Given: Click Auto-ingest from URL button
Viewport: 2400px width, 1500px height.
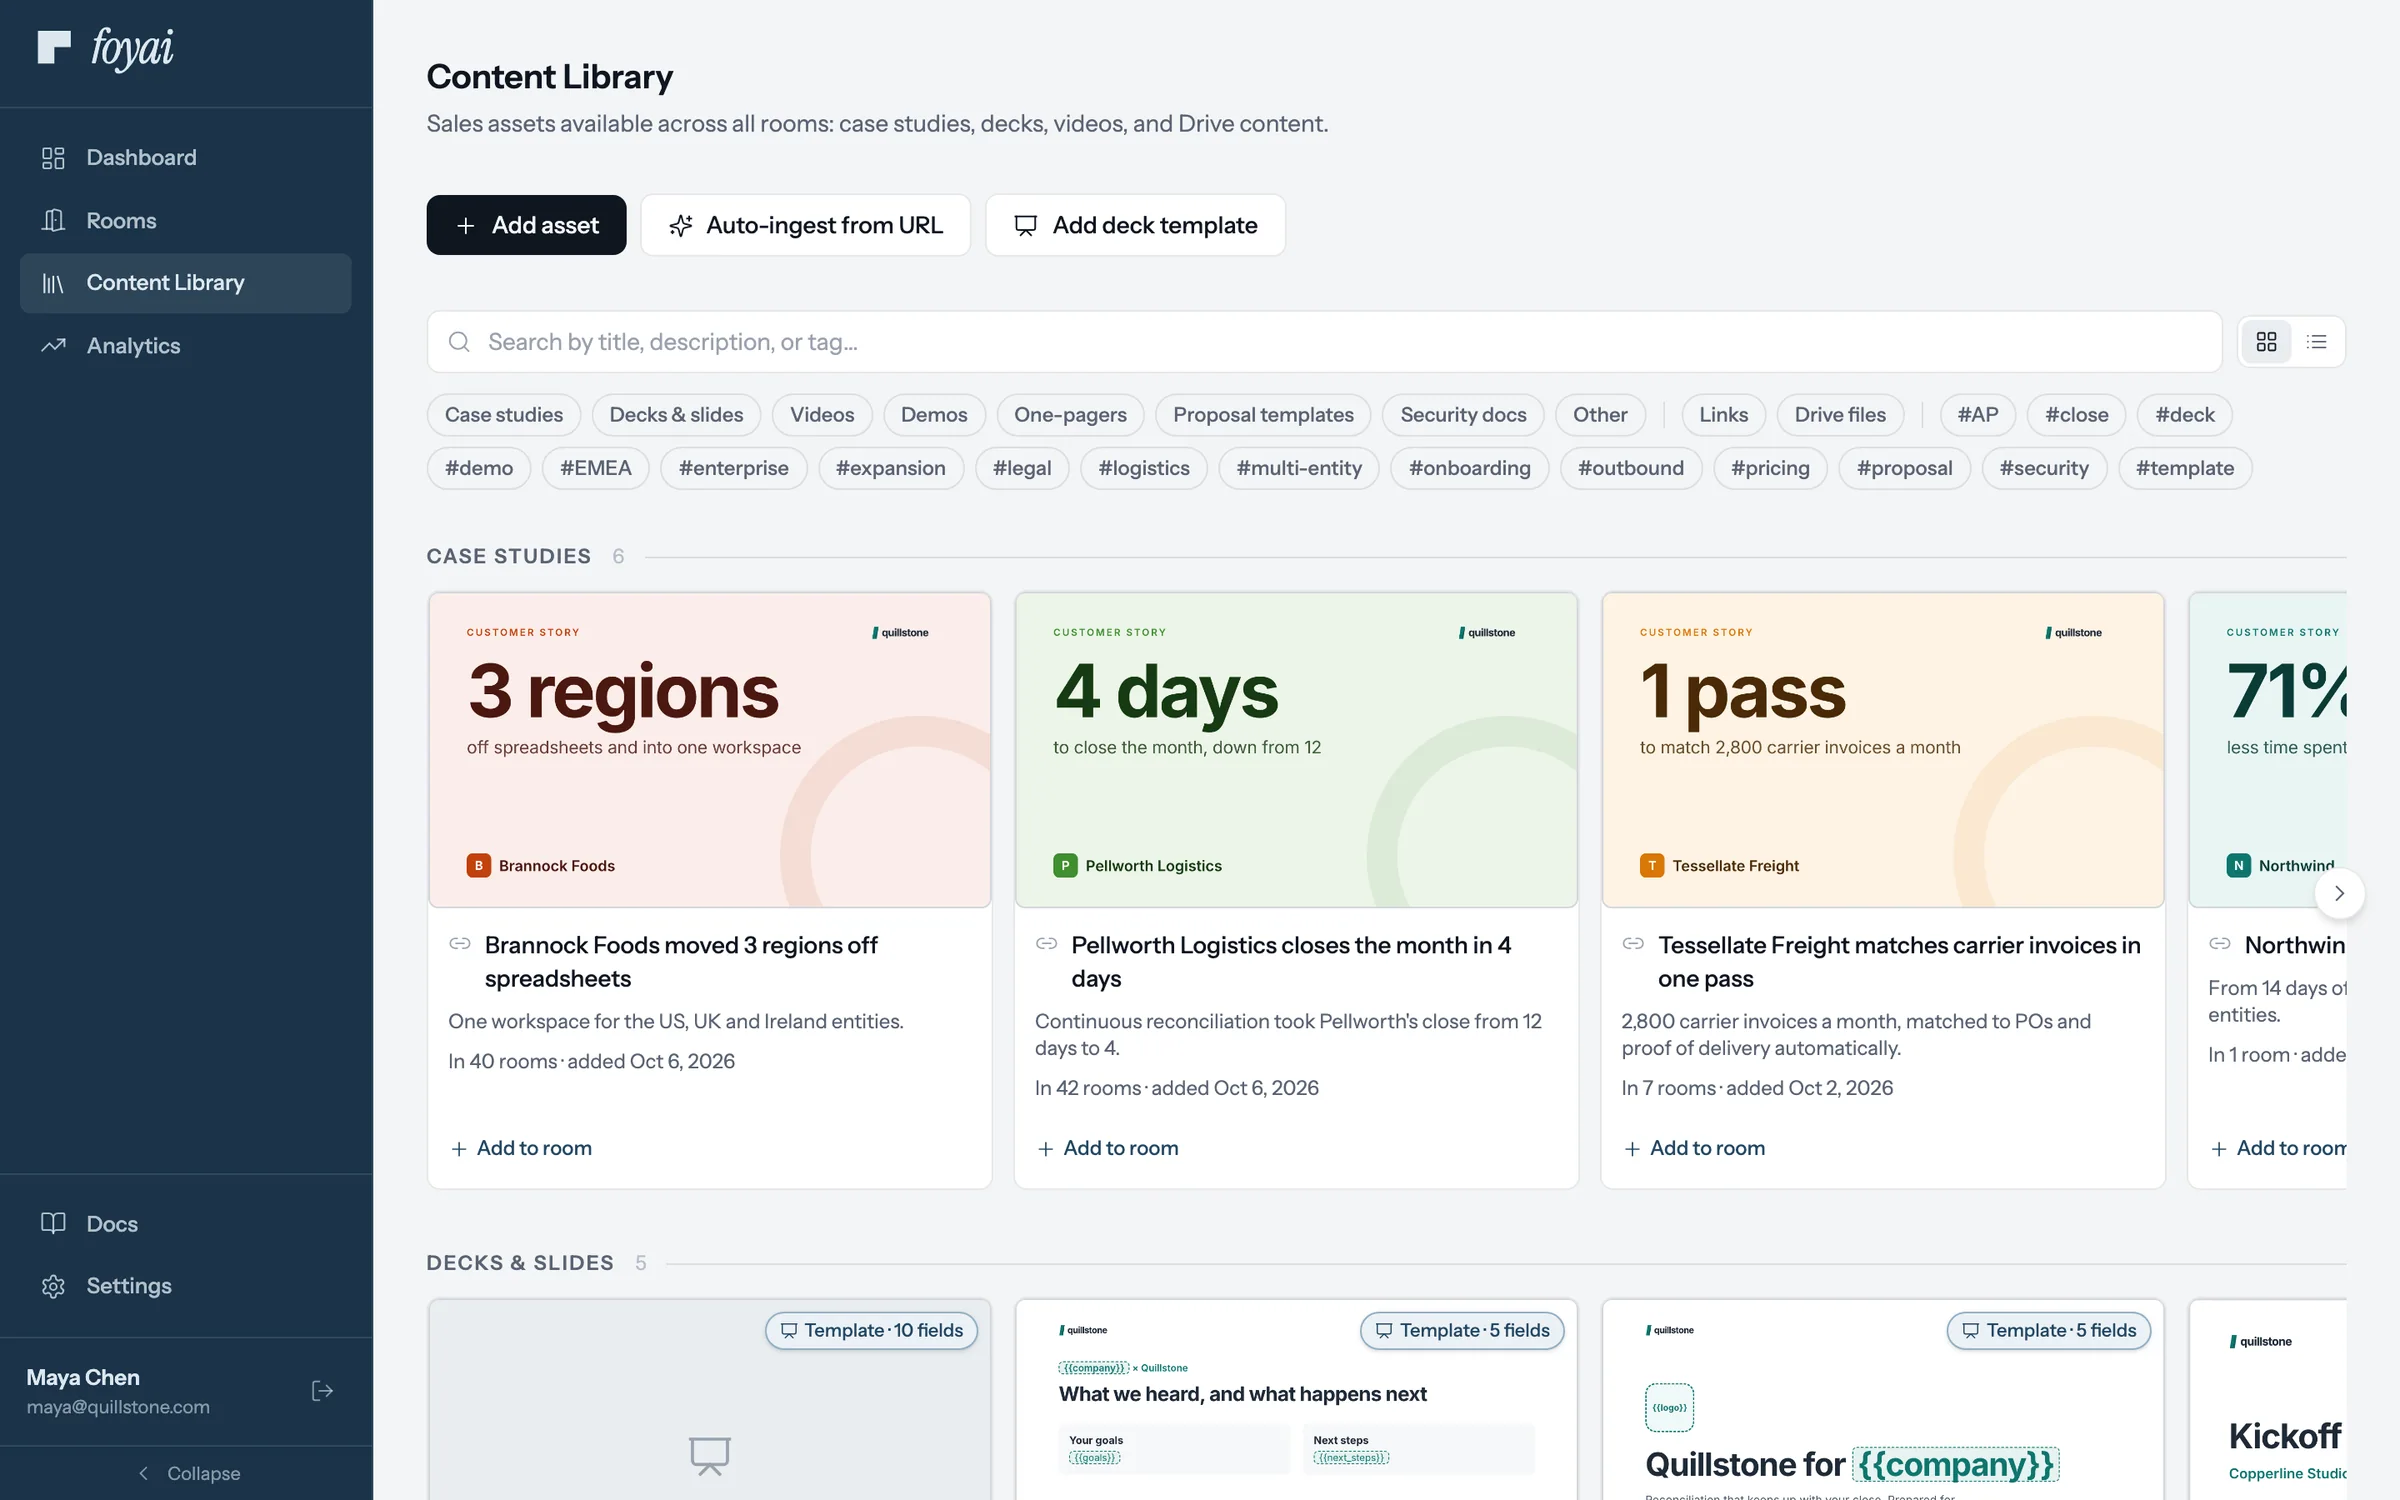Looking at the screenshot, I should [805, 225].
